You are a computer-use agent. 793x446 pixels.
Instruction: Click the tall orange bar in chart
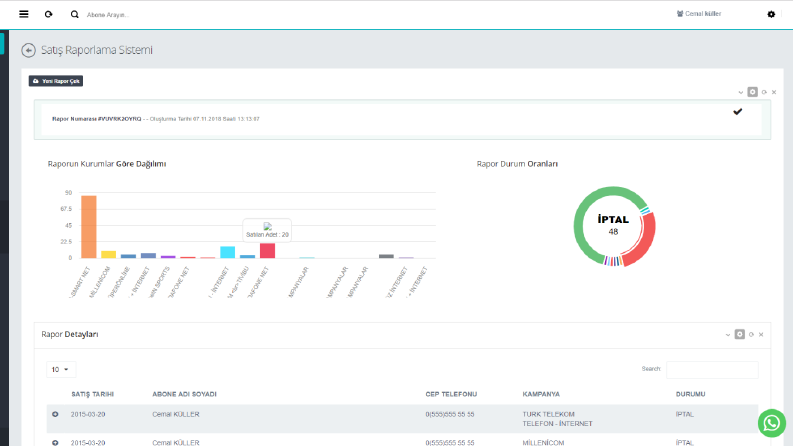(x=89, y=227)
